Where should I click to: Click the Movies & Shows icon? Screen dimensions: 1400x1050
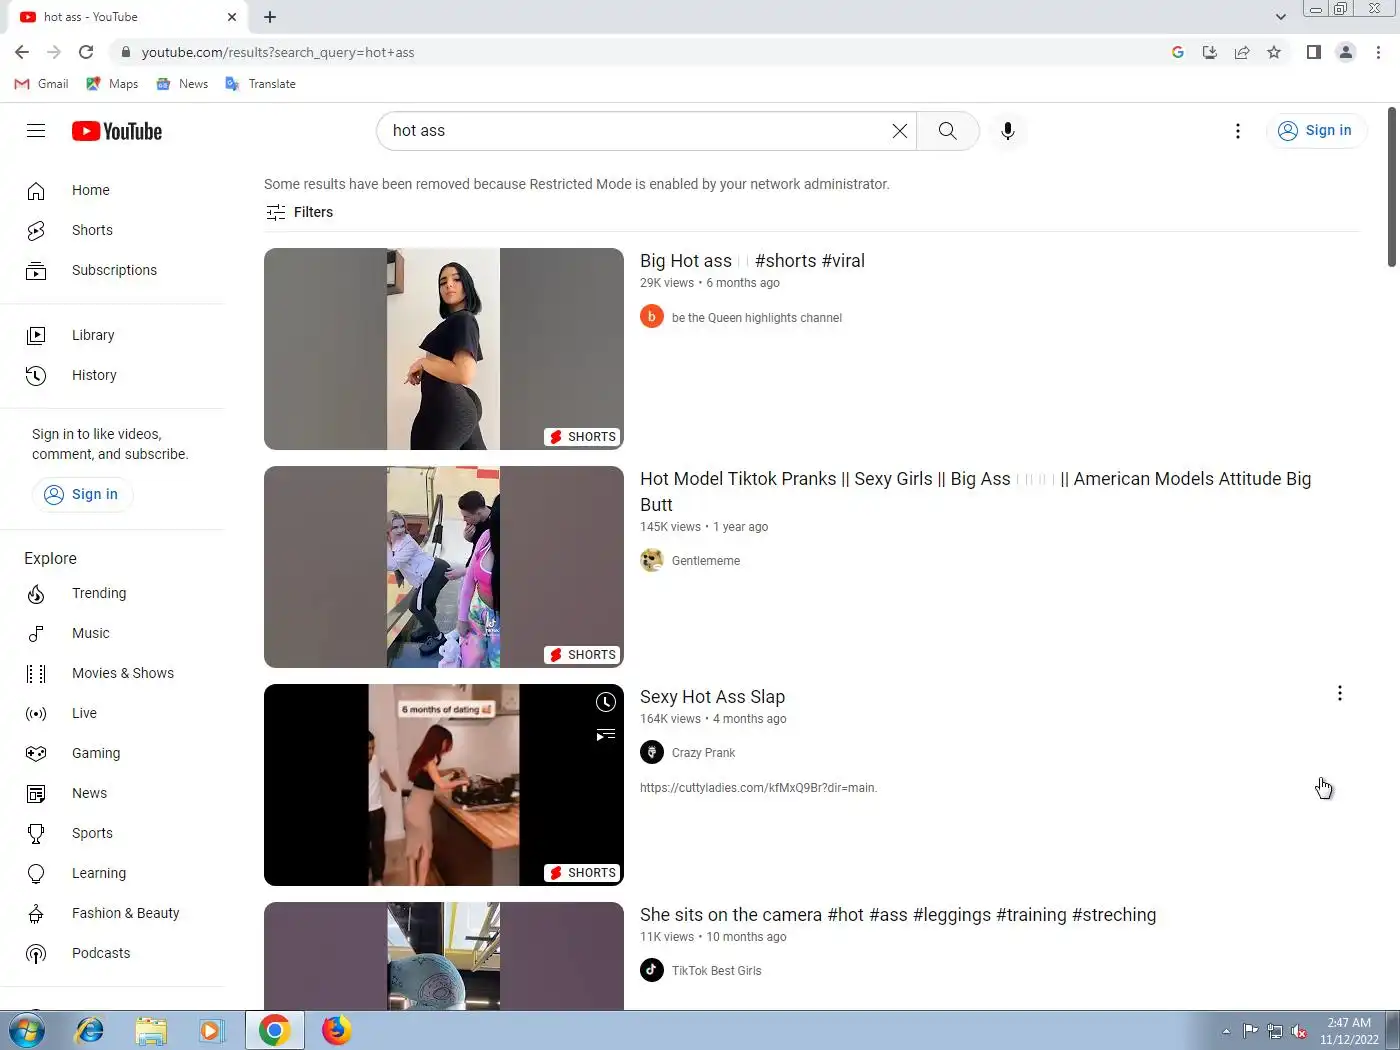36,673
